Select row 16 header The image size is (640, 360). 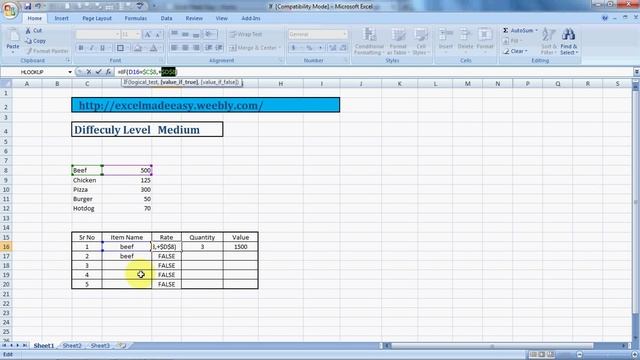pos(6,247)
